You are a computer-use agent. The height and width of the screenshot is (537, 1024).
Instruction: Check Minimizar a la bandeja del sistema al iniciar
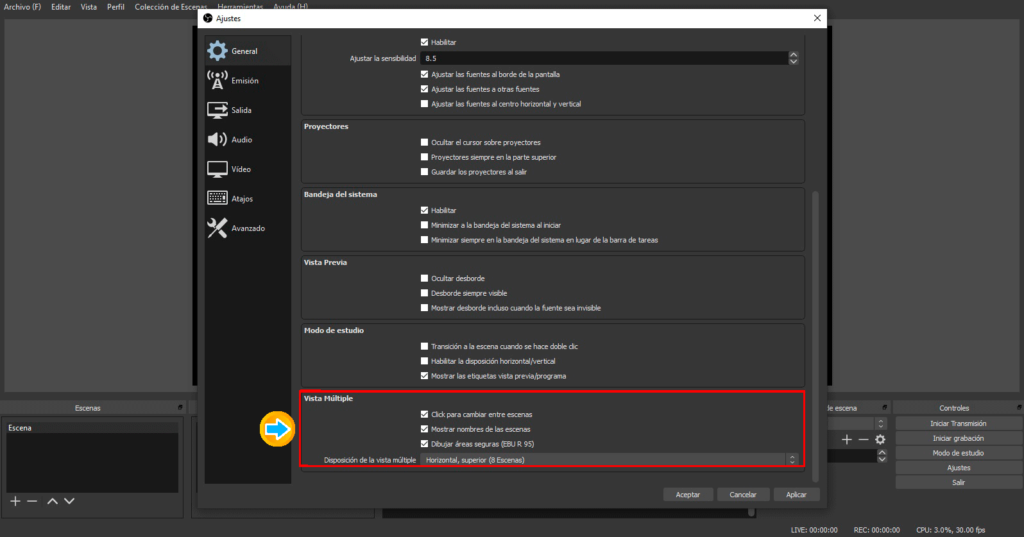[425, 225]
